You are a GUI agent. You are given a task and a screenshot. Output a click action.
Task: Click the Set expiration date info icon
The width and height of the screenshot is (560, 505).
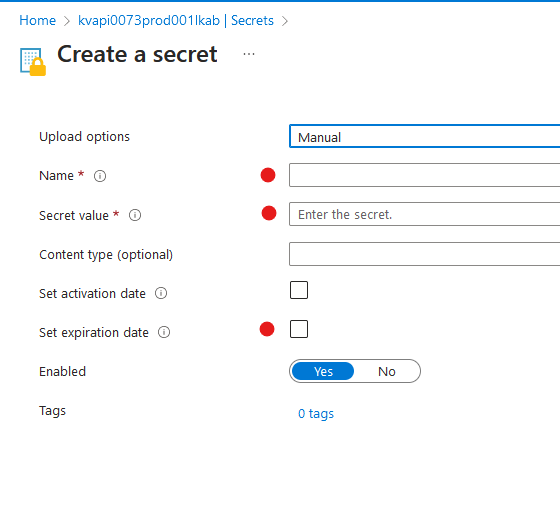164,332
